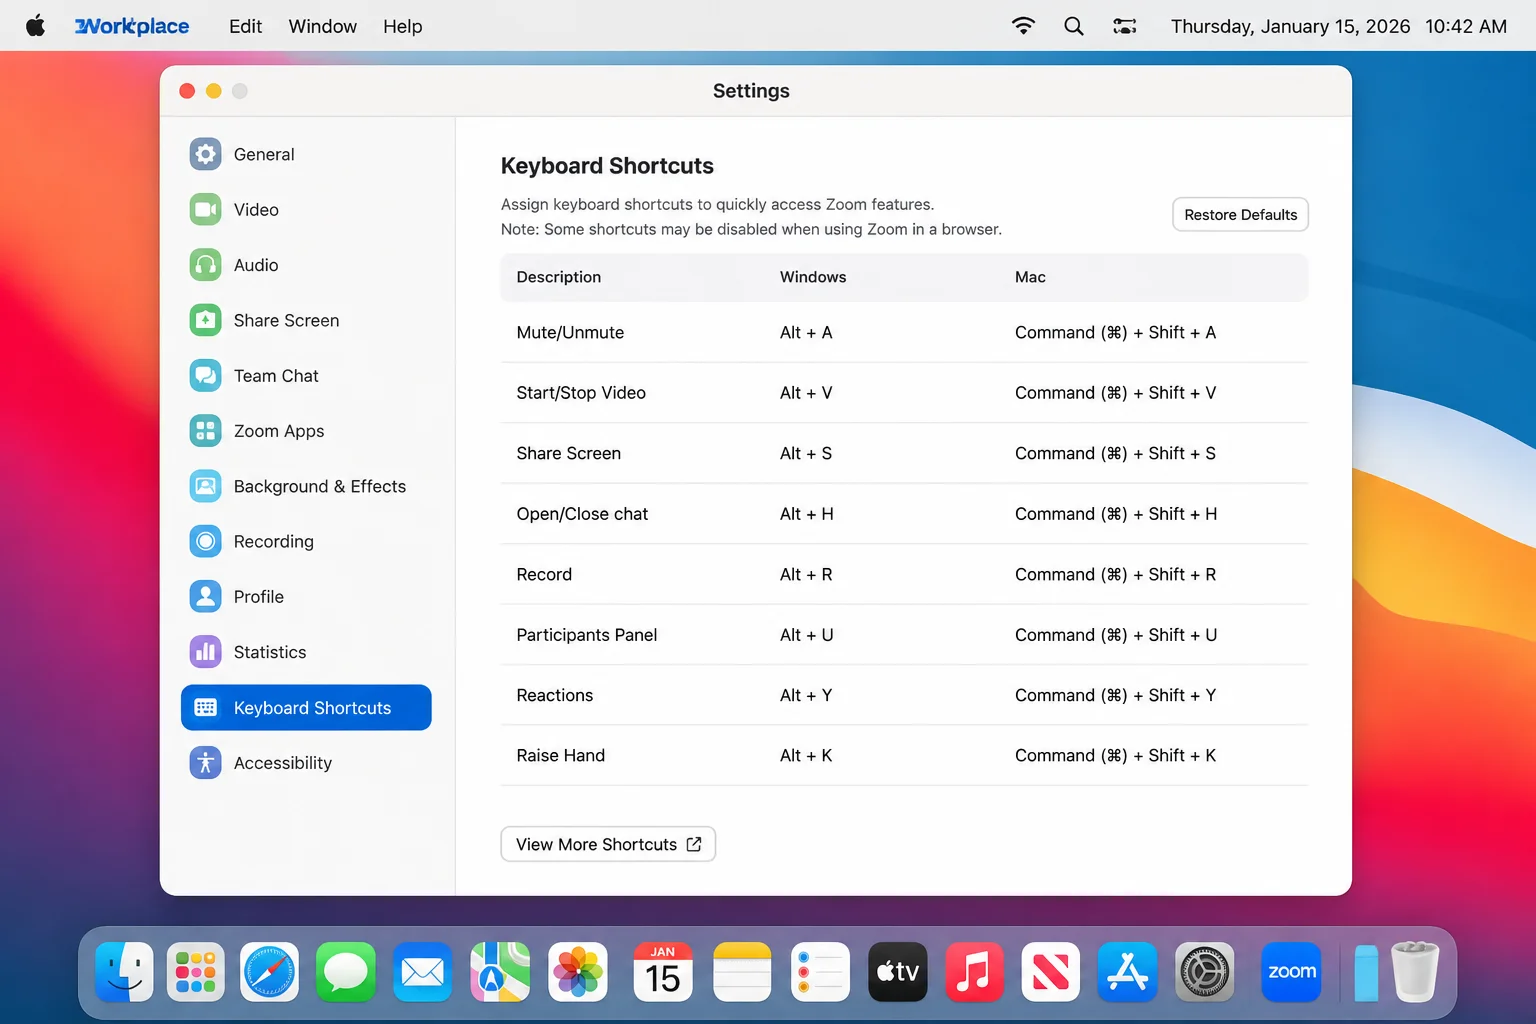1536x1024 pixels.
Task: Open the Apple menu
Action: 35,25
